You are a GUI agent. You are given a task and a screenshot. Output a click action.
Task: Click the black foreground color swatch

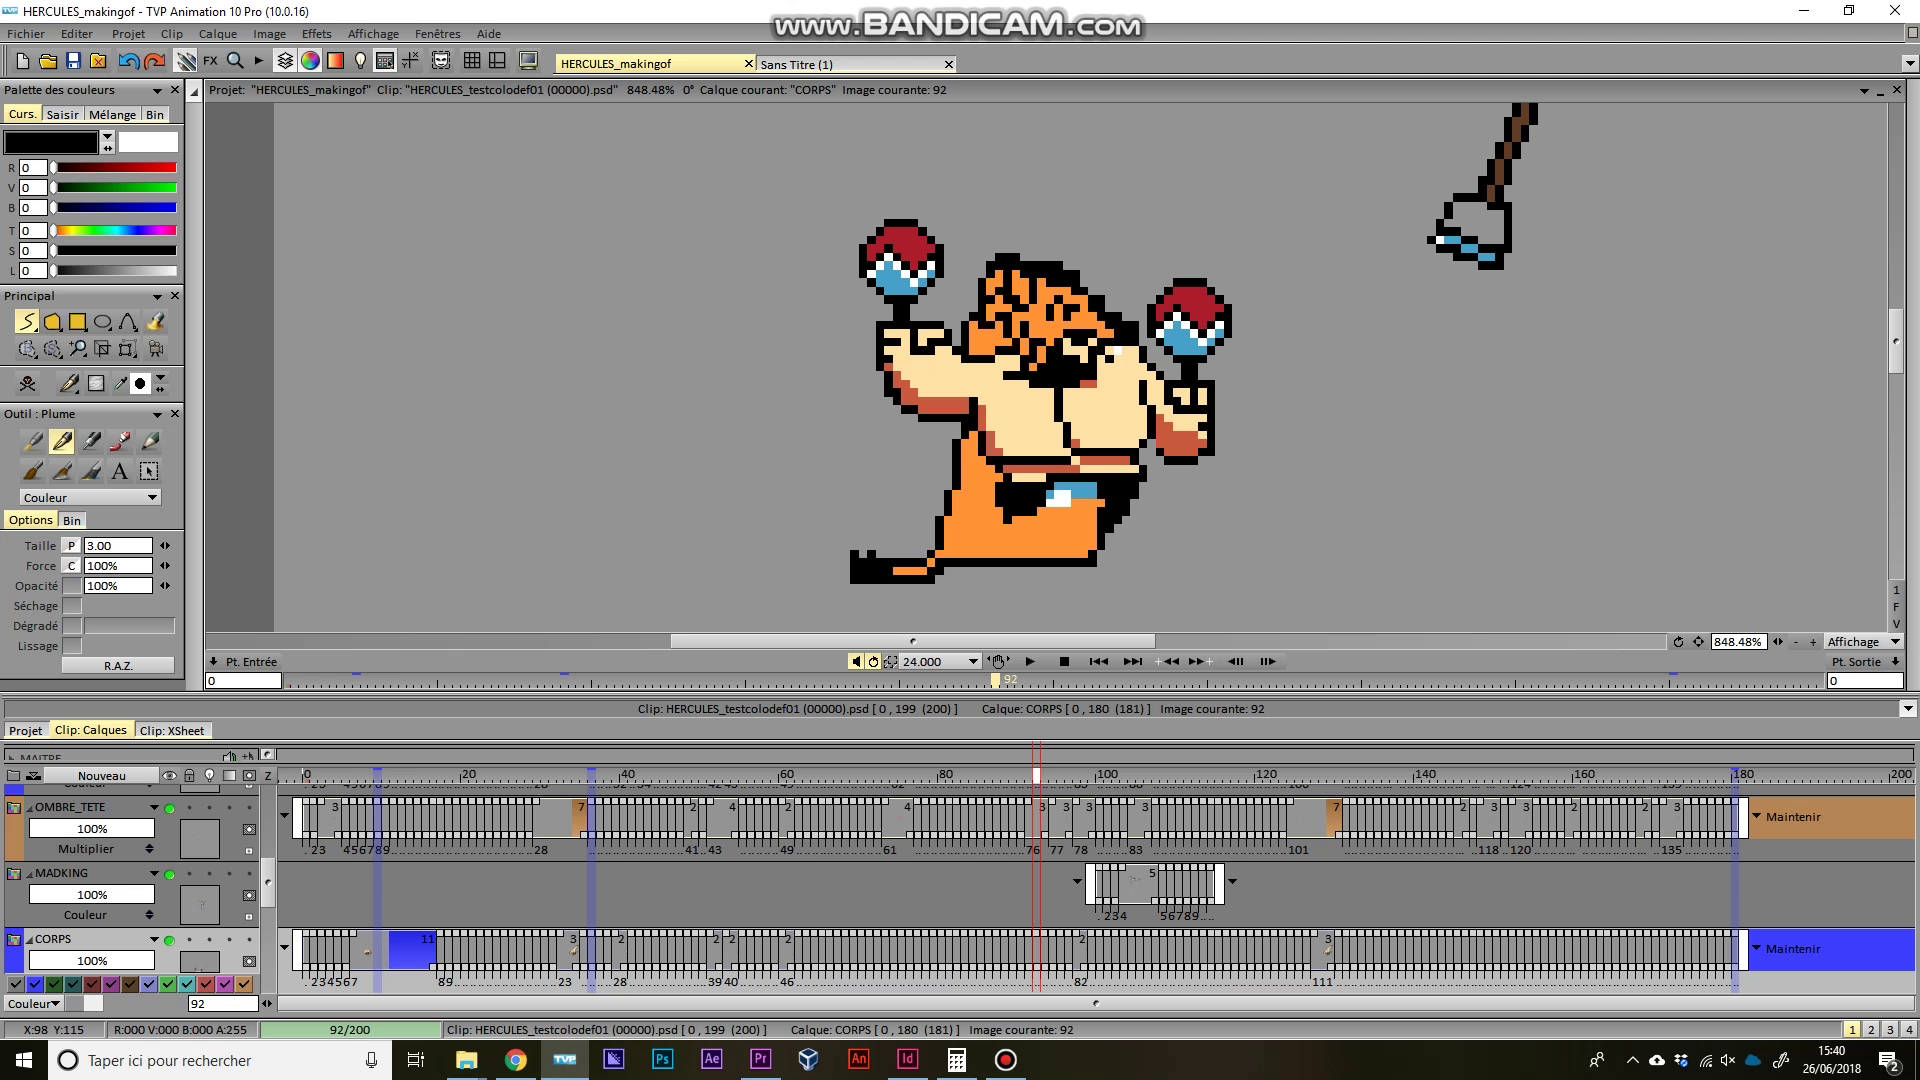point(51,142)
